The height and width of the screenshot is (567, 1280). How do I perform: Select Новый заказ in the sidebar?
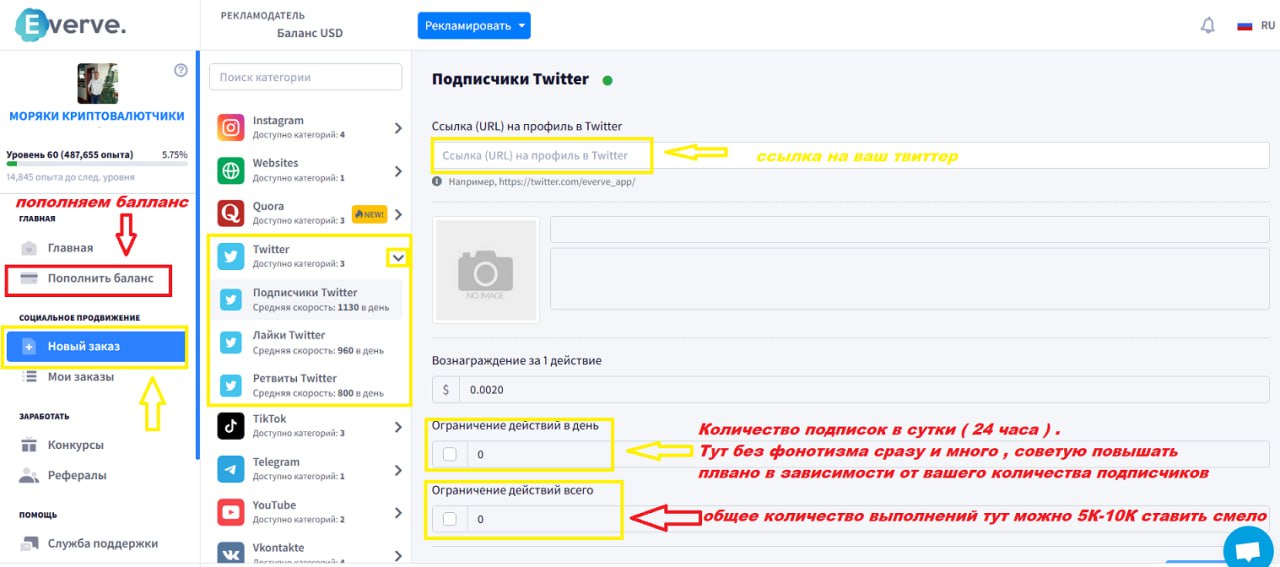pyautogui.click(x=96, y=347)
